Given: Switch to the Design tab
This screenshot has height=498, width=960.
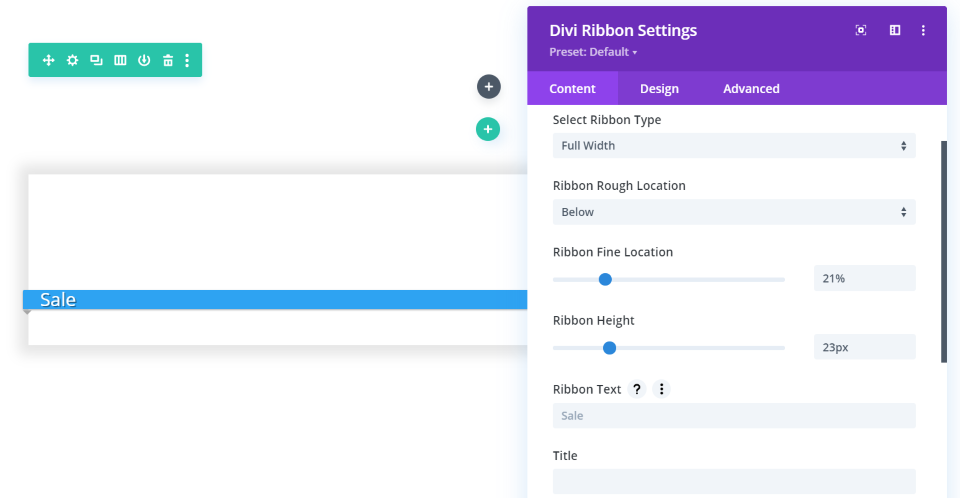Looking at the screenshot, I should [x=659, y=89].
